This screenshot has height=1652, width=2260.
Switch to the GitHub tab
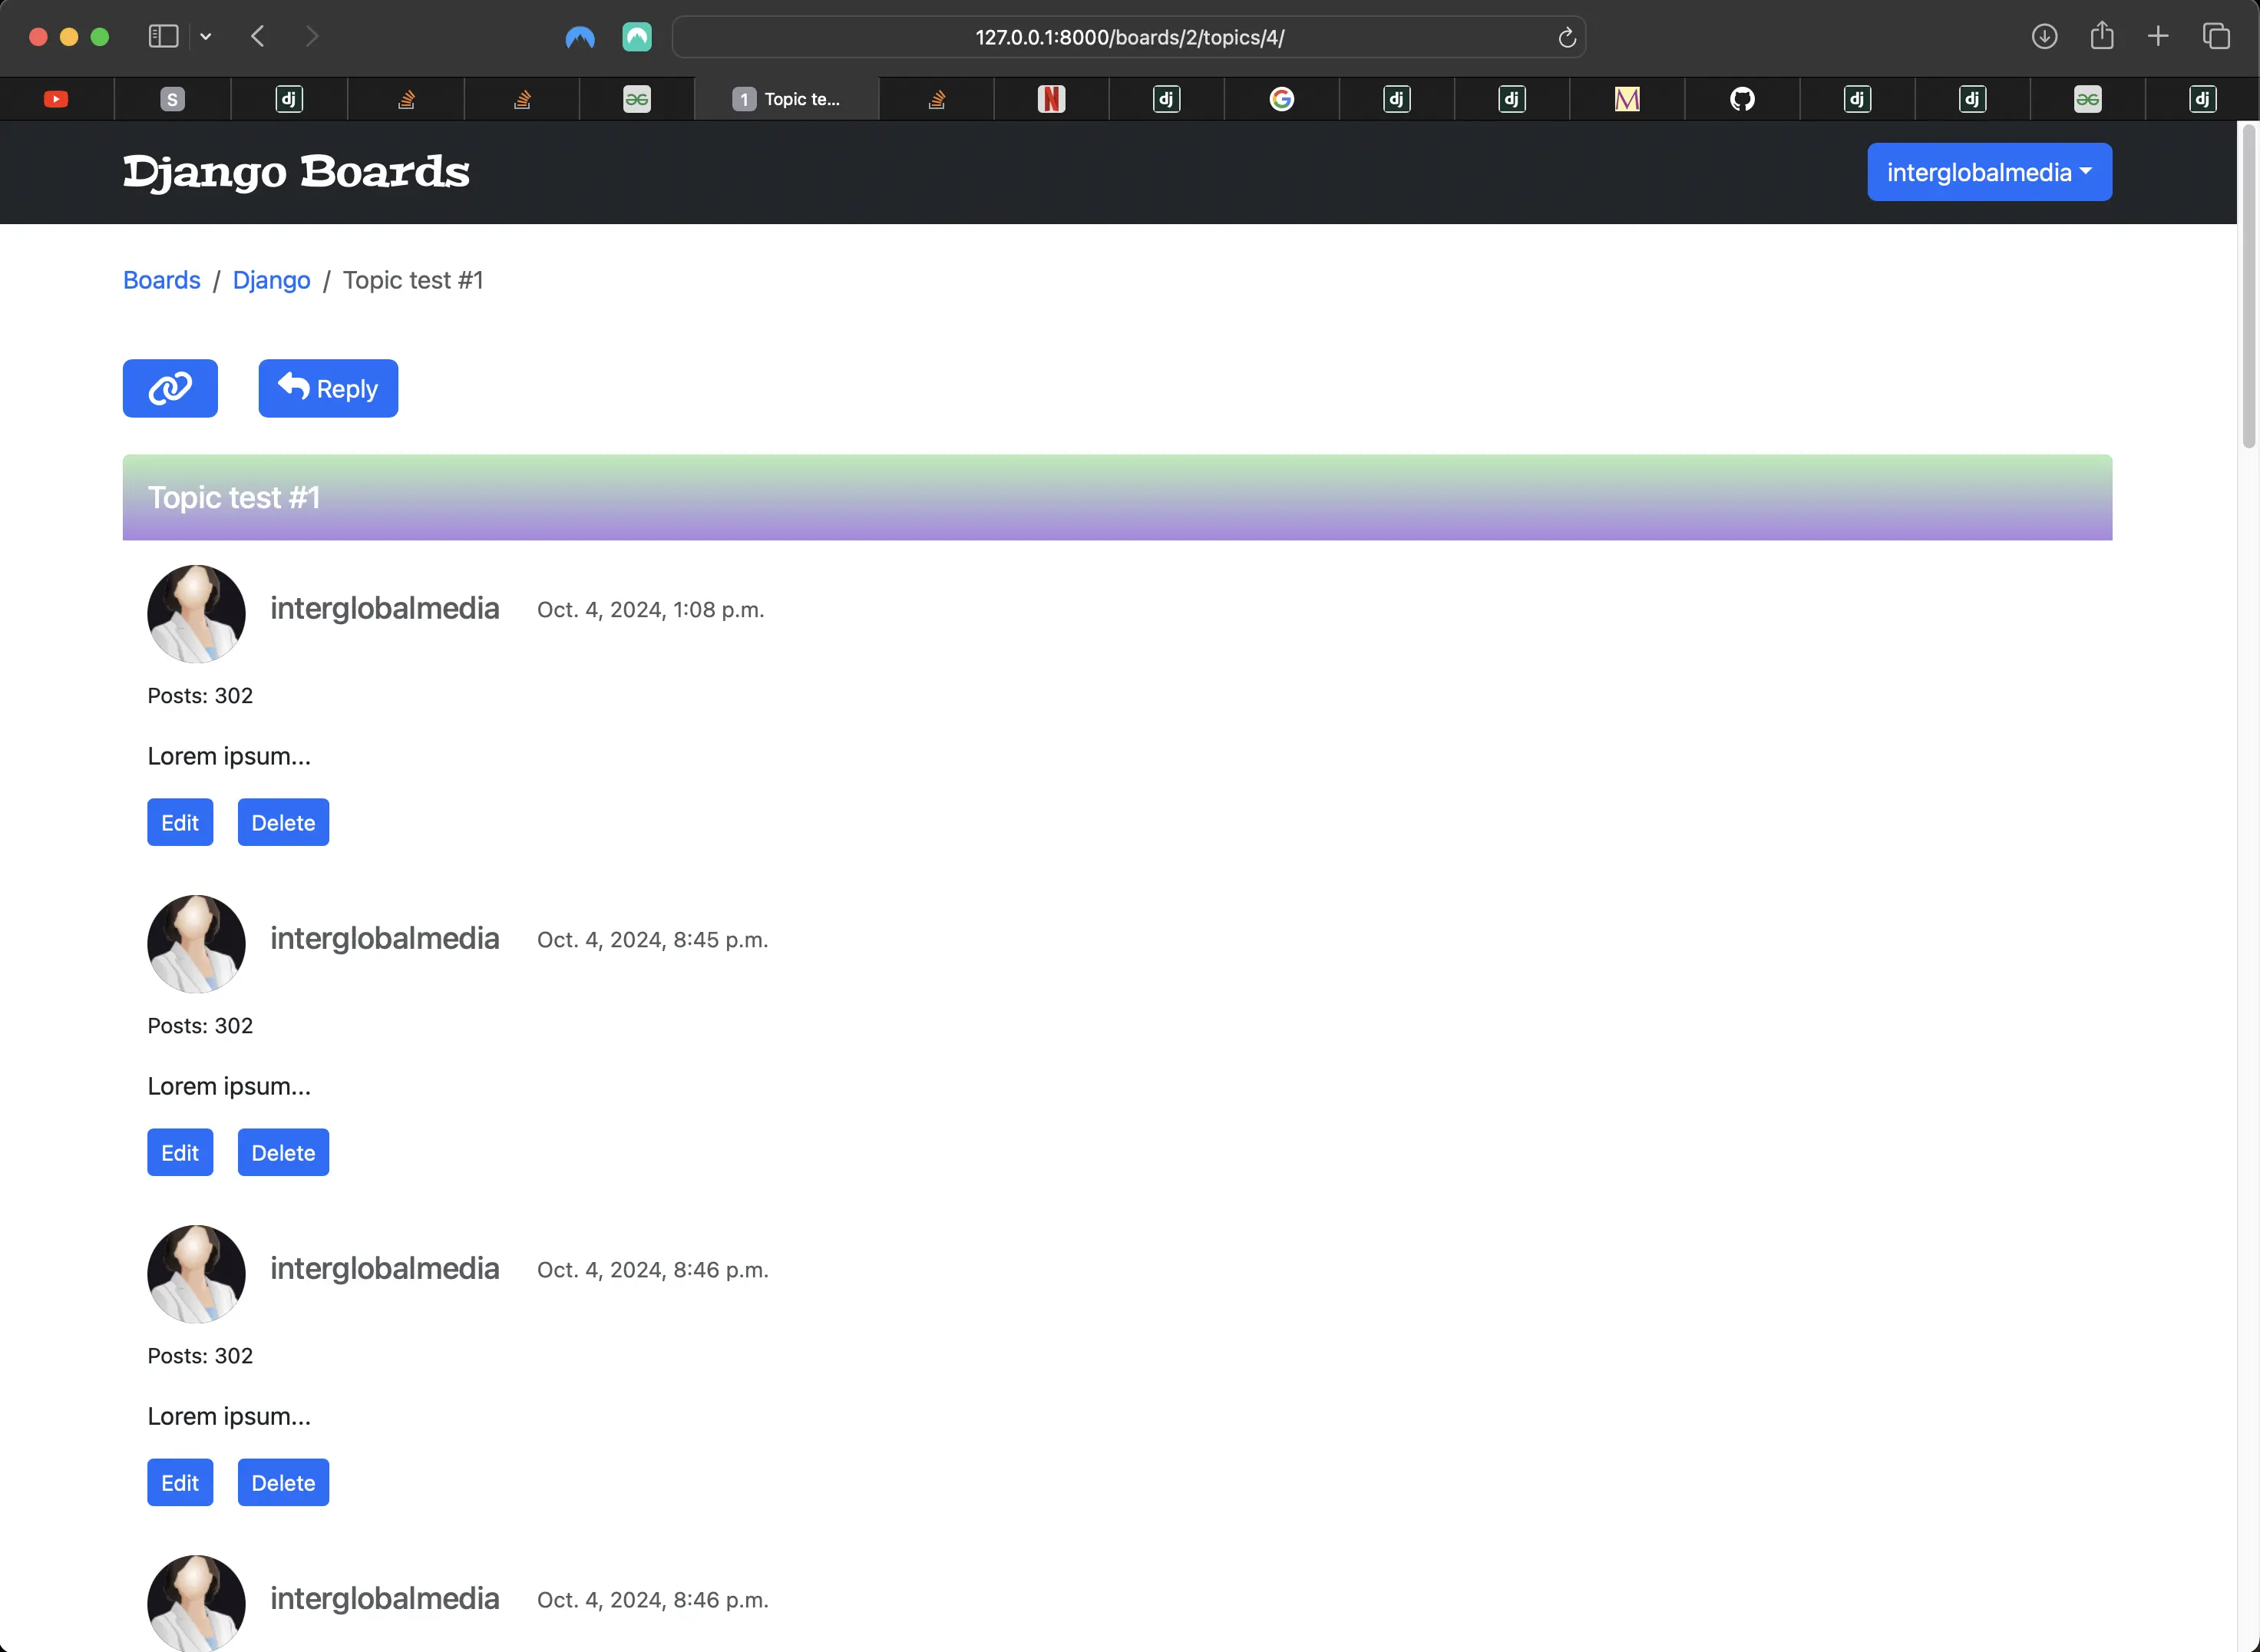coord(1742,99)
